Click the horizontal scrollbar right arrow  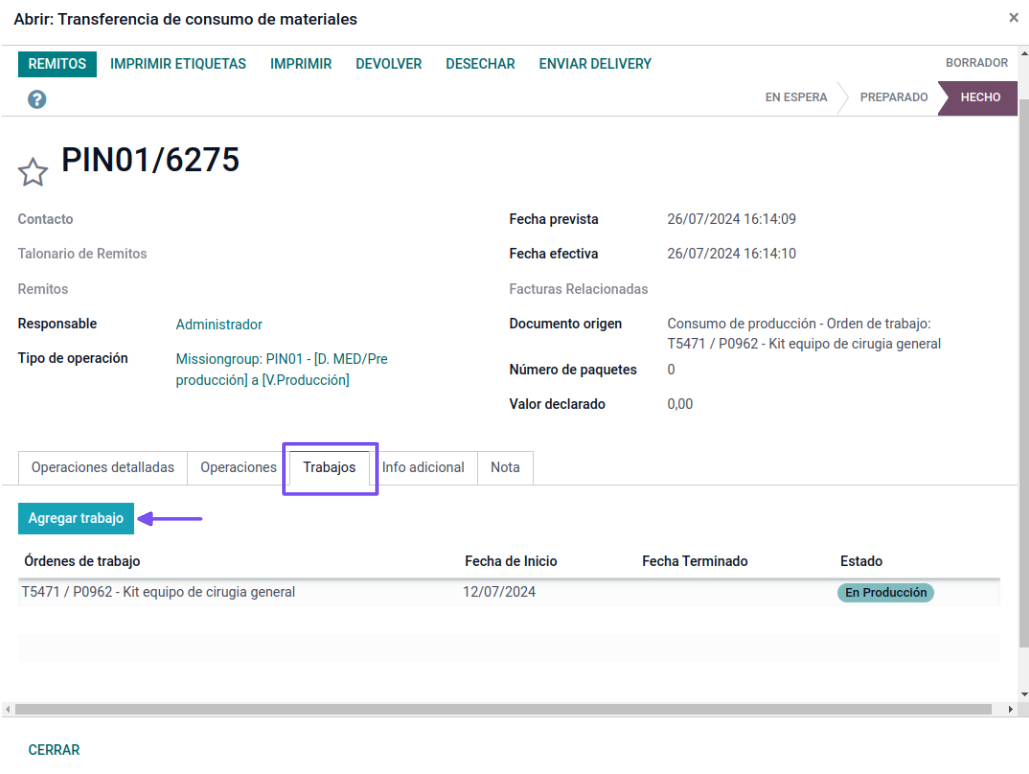point(1010,709)
